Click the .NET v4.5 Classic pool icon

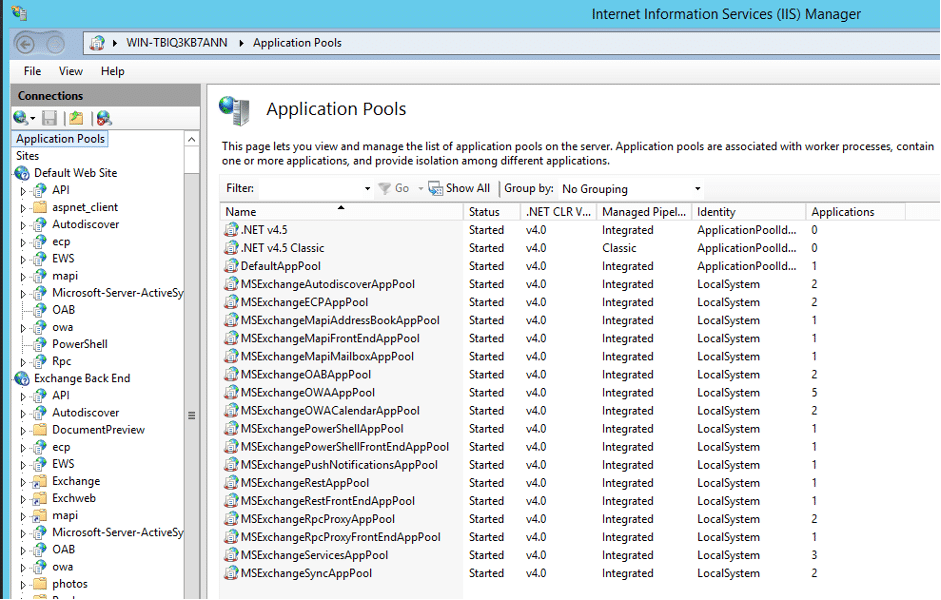pos(231,248)
